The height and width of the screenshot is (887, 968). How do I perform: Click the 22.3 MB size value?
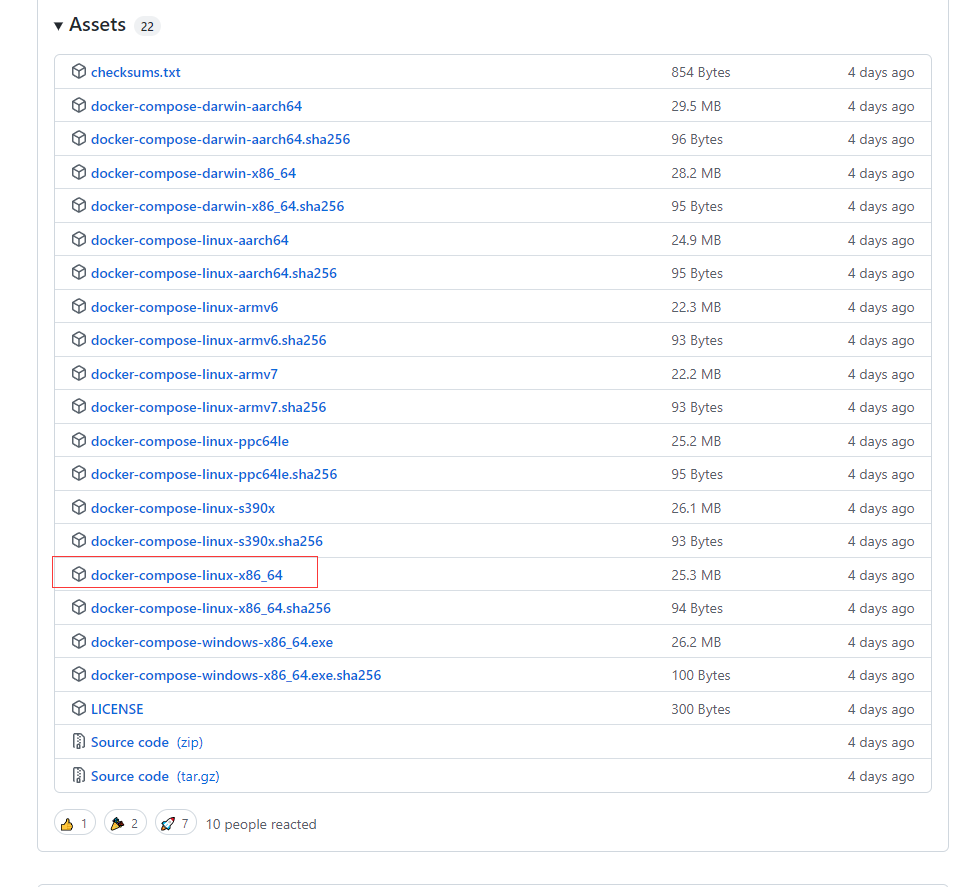click(696, 307)
